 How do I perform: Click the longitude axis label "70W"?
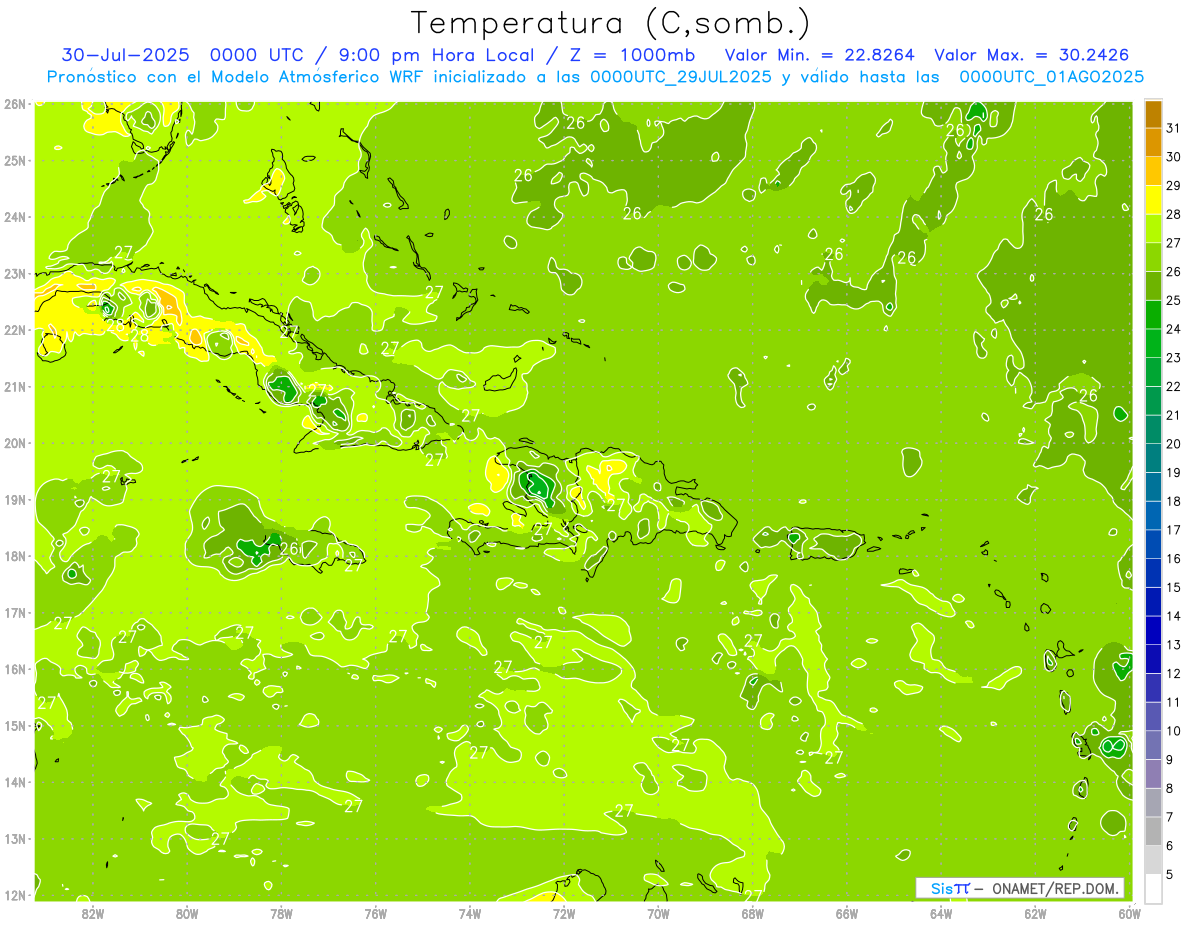coord(658,913)
